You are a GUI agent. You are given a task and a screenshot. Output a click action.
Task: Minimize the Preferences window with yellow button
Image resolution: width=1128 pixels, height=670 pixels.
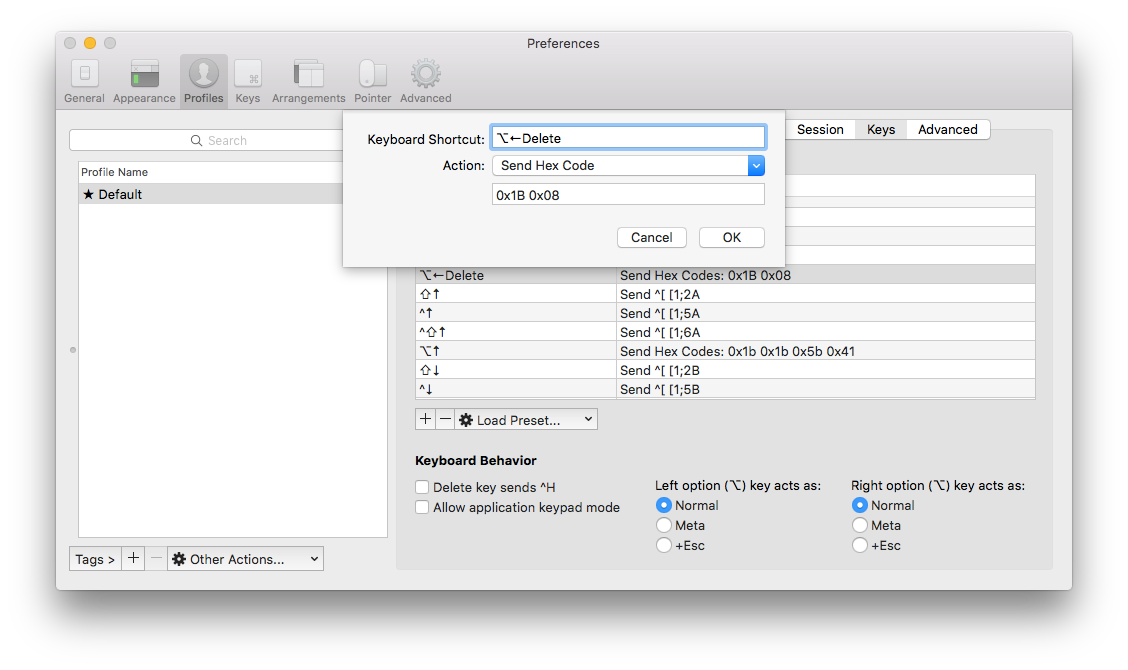point(90,43)
